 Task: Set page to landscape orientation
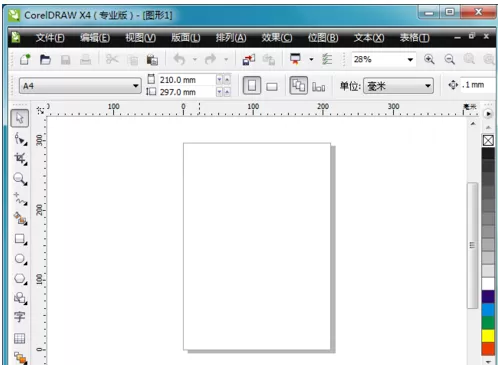(272, 87)
